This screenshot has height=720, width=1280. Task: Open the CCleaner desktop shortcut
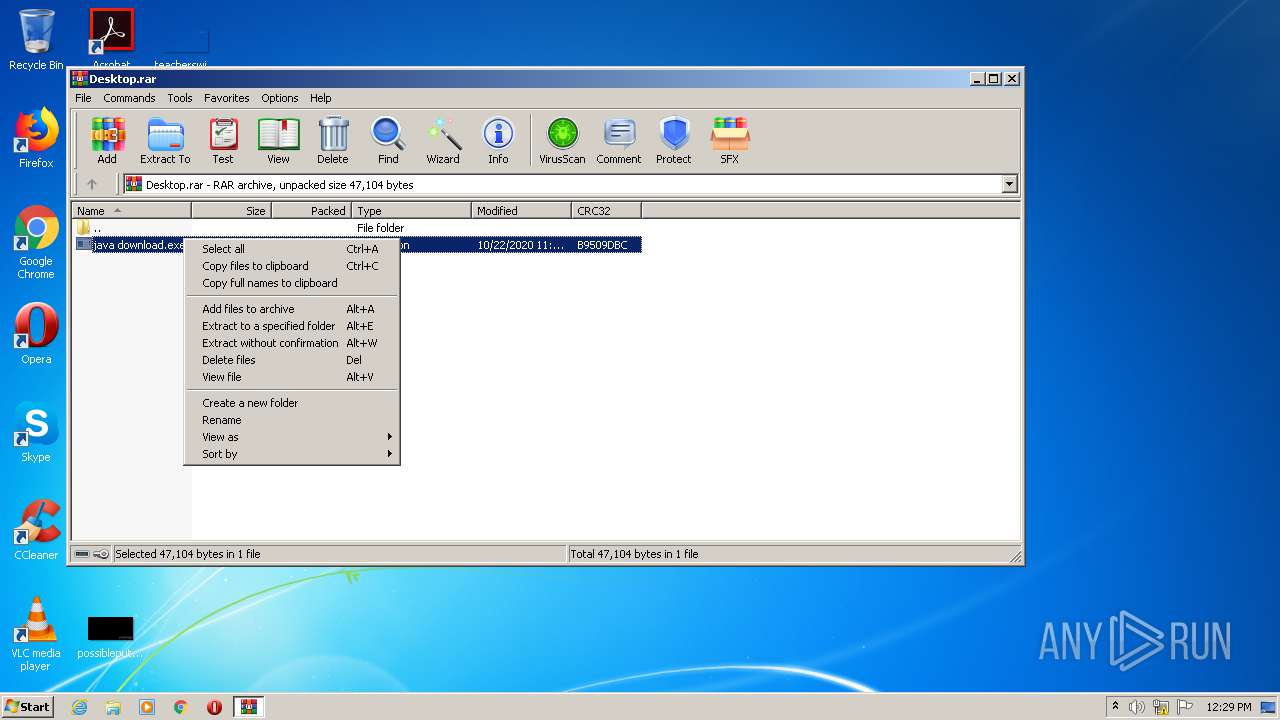pyautogui.click(x=36, y=530)
